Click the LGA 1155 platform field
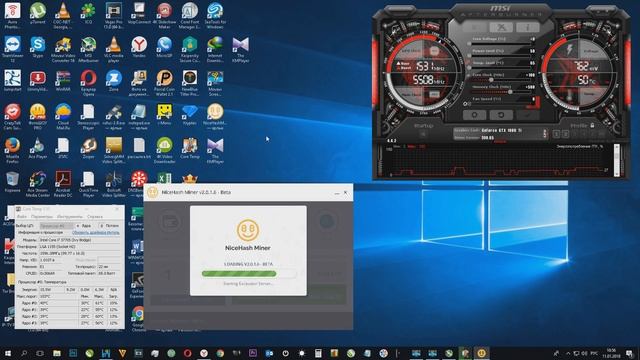 click(x=80, y=247)
